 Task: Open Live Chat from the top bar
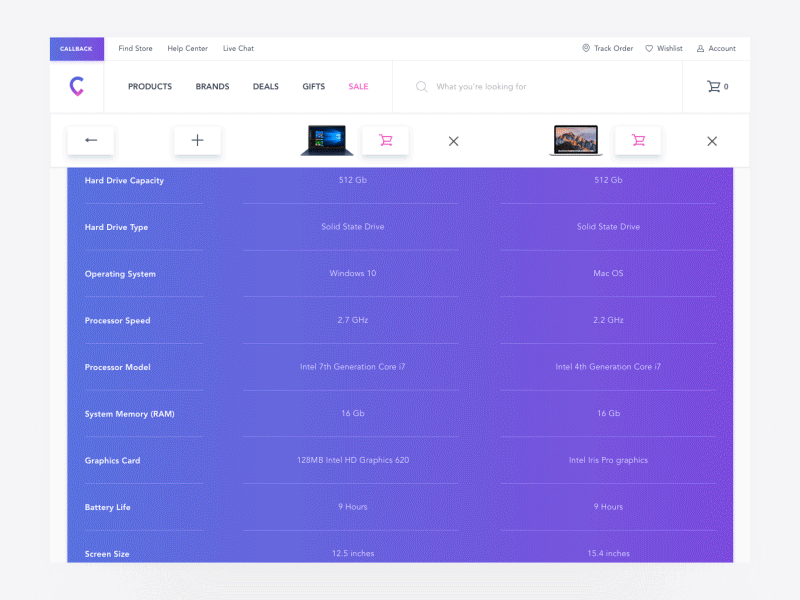pos(238,48)
